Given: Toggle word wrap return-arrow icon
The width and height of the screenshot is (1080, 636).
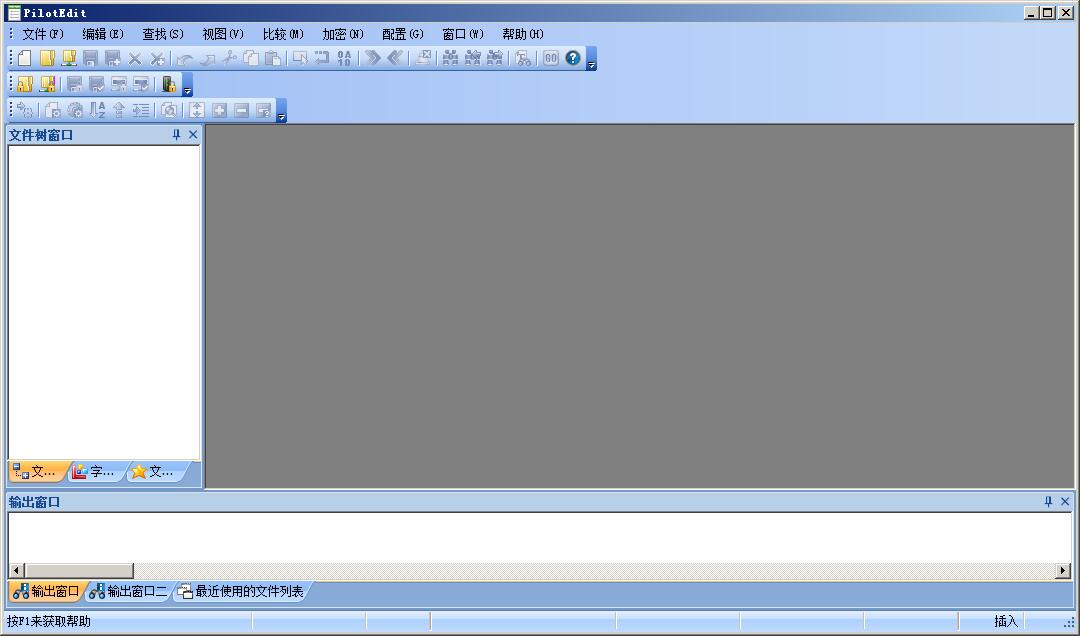Looking at the screenshot, I should pos(322,59).
